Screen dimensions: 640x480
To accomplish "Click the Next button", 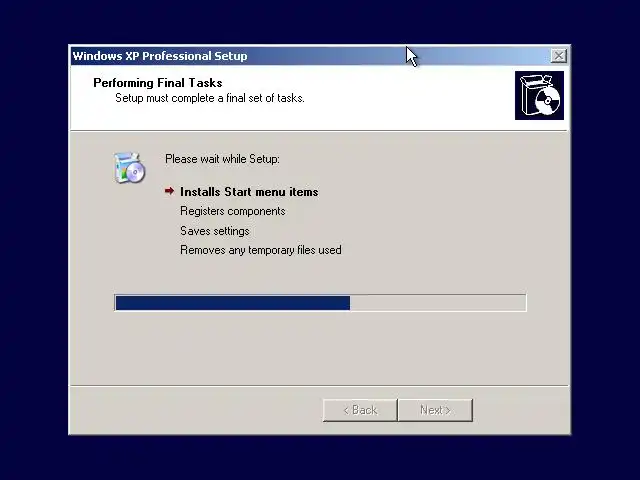I will pyautogui.click(x=436, y=410).
